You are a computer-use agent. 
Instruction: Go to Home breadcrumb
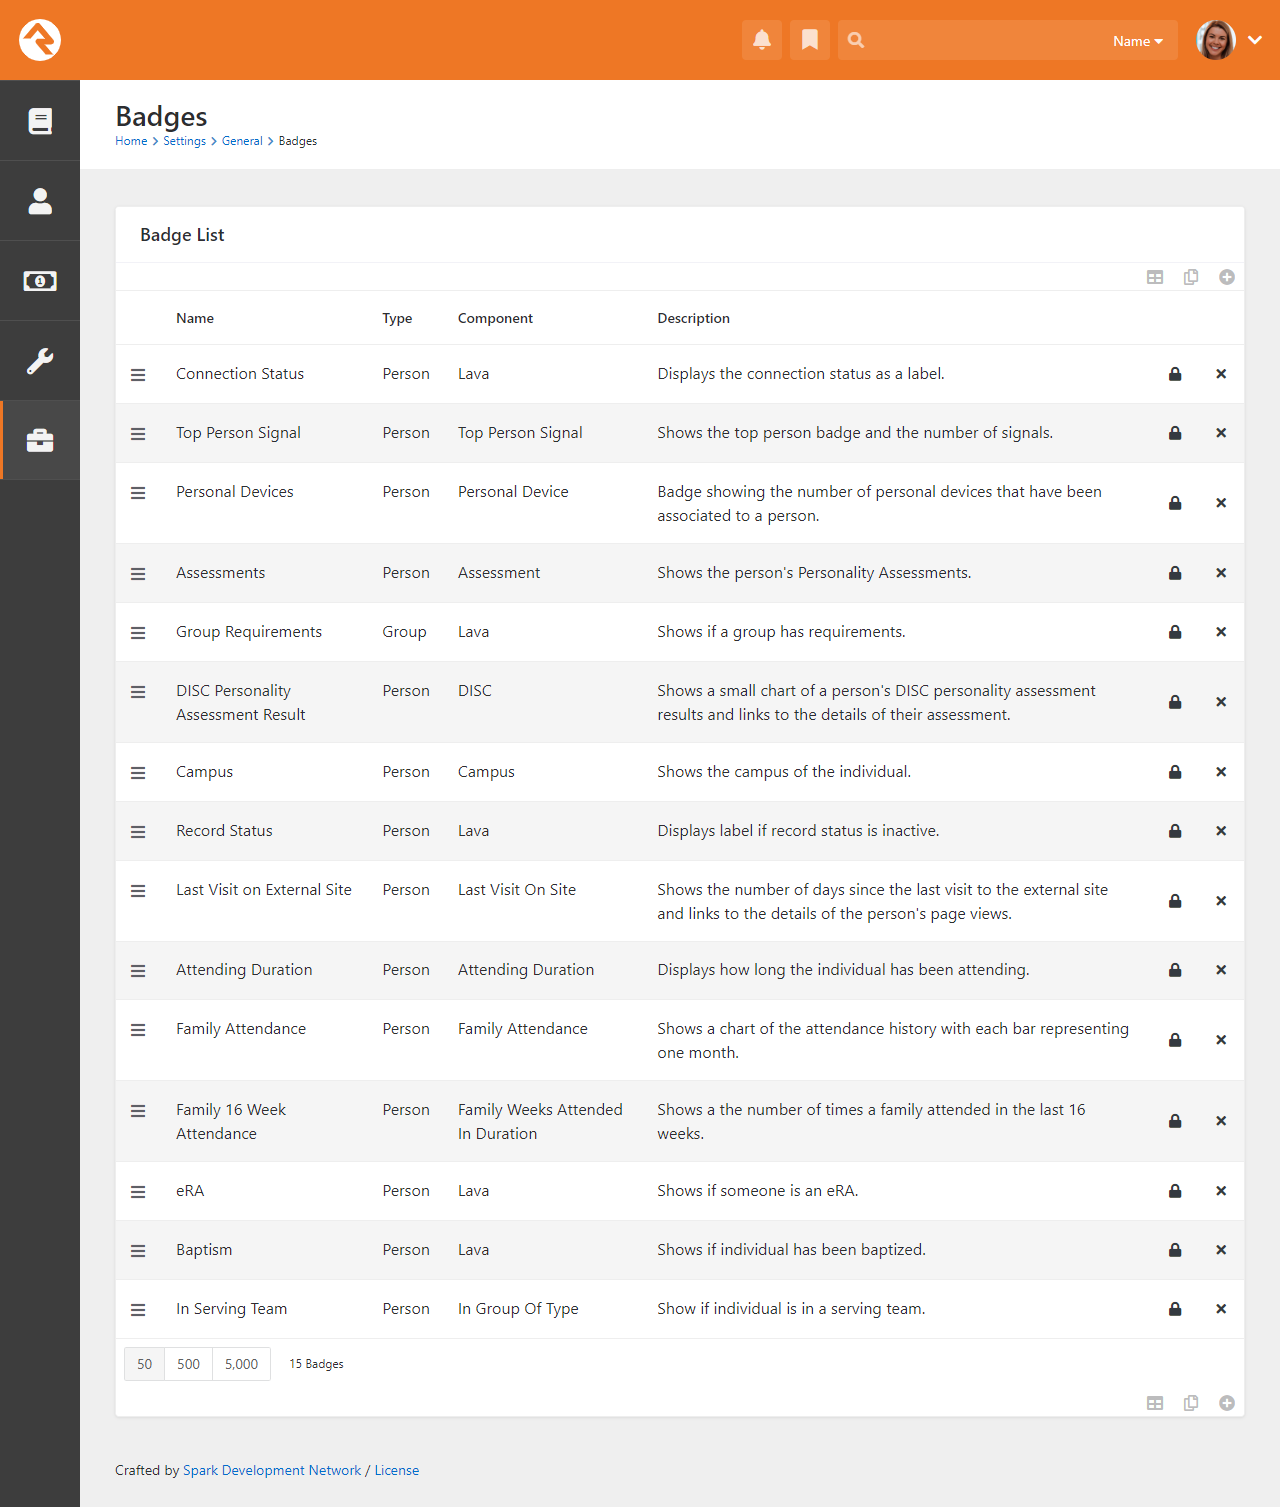point(131,141)
